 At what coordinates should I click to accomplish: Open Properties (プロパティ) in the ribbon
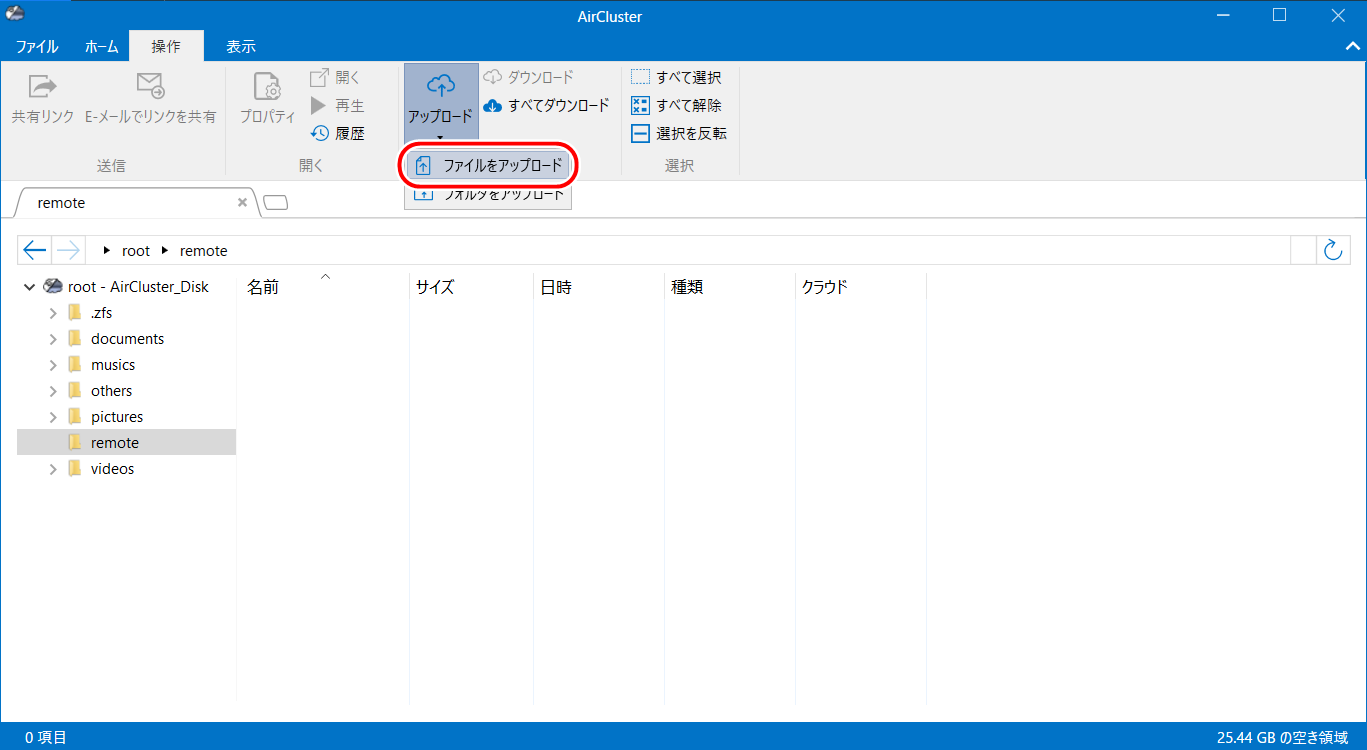[267, 87]
